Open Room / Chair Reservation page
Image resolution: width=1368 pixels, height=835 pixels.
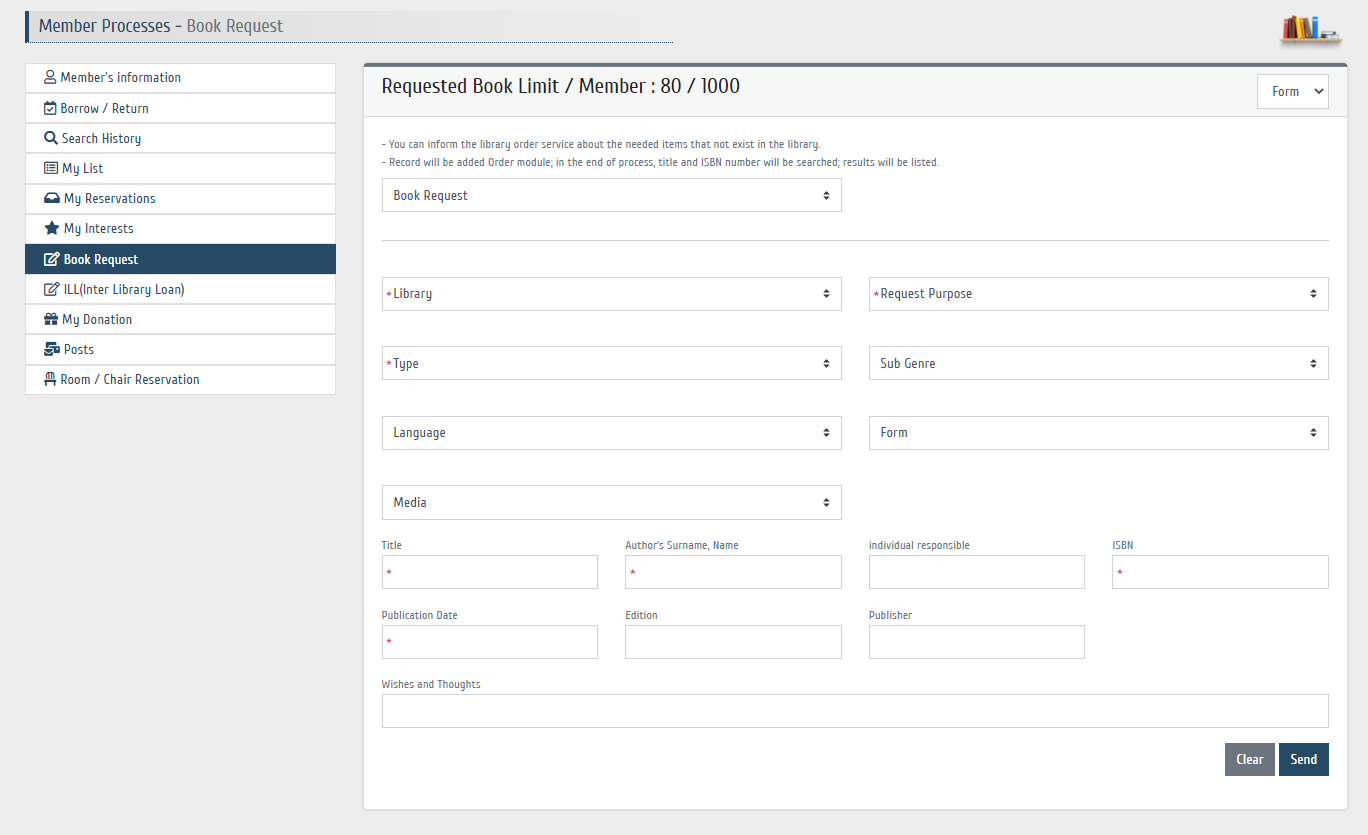coord(180,379)
